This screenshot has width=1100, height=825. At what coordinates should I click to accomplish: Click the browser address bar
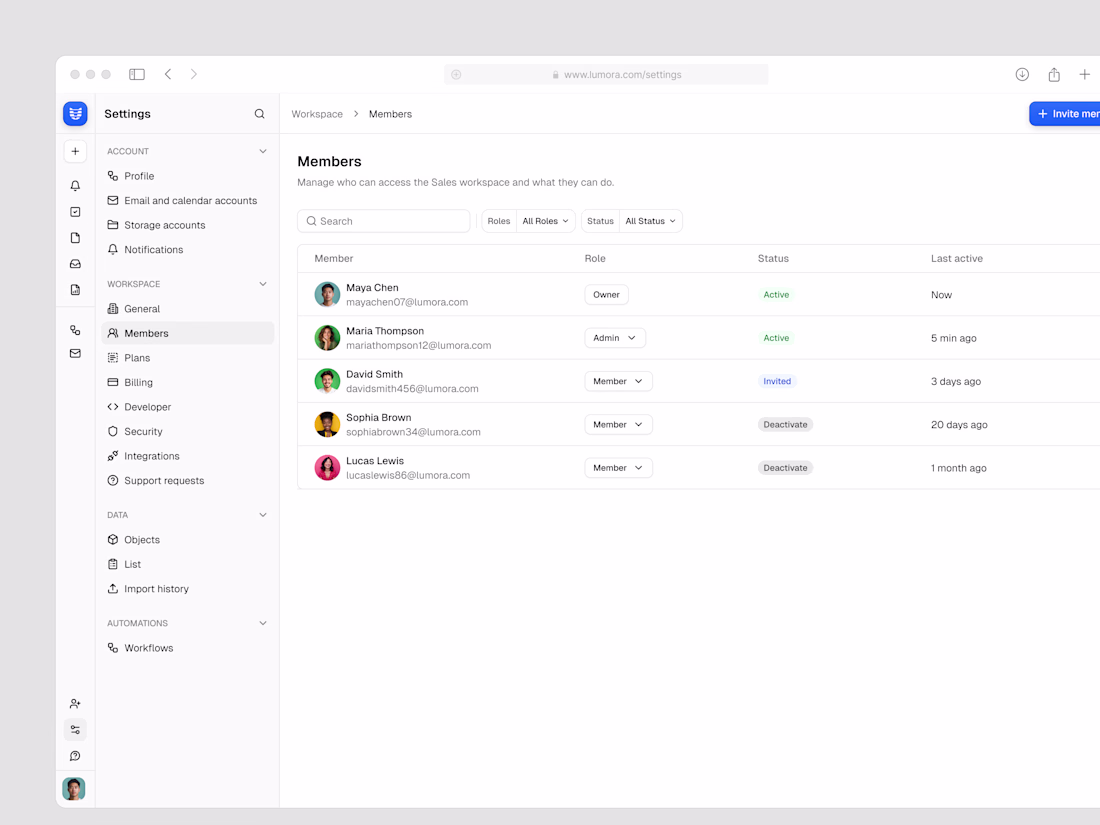pos(606,74)
